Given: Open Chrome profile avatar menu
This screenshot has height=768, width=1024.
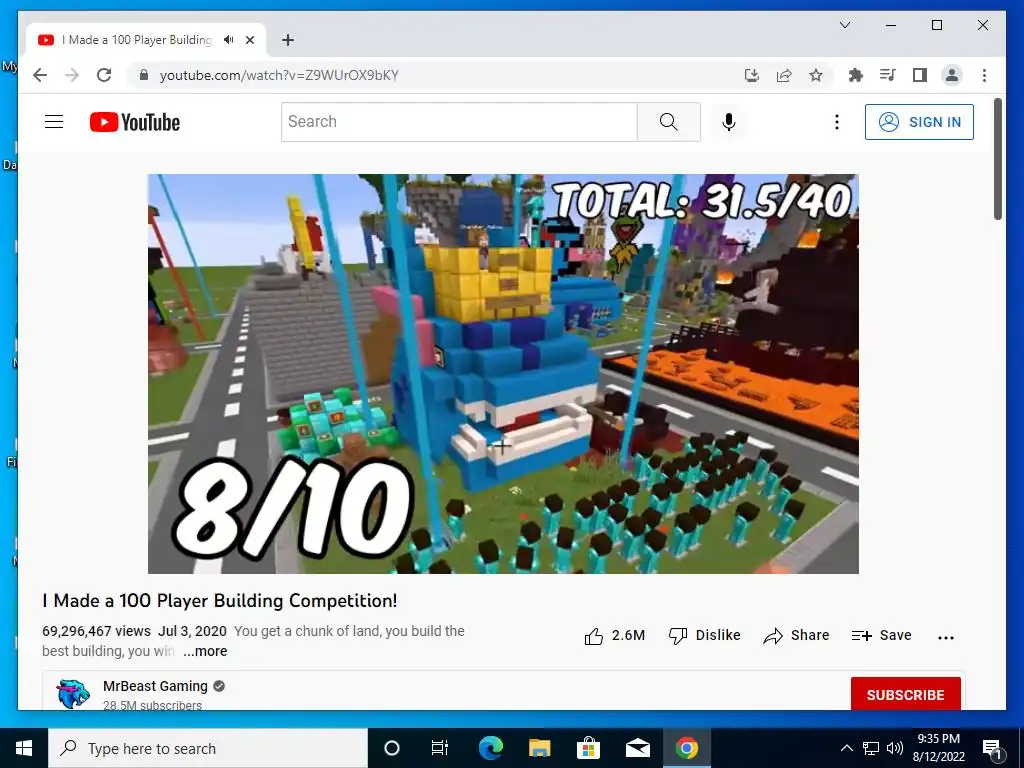Looking at the screenshot, I should click(952, 75).
